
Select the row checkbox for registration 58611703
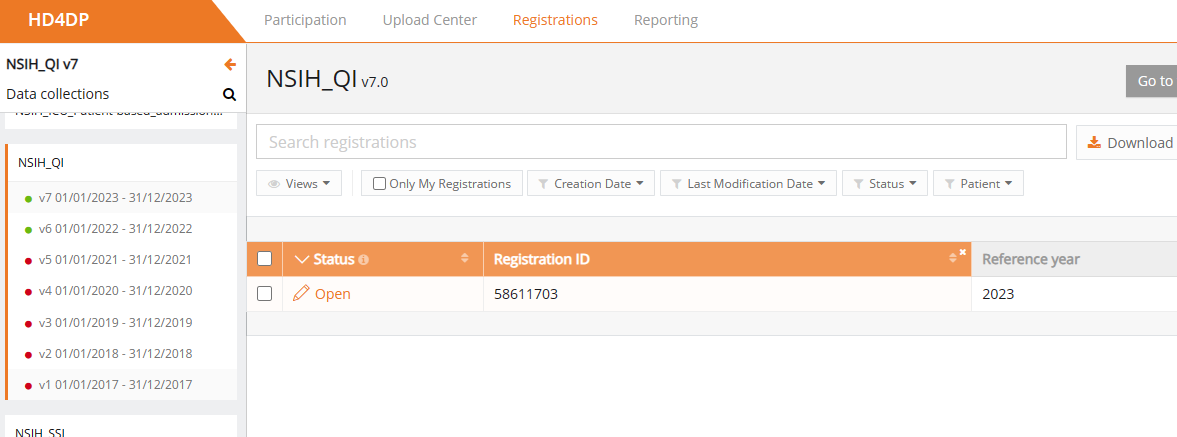click(265, 294)
